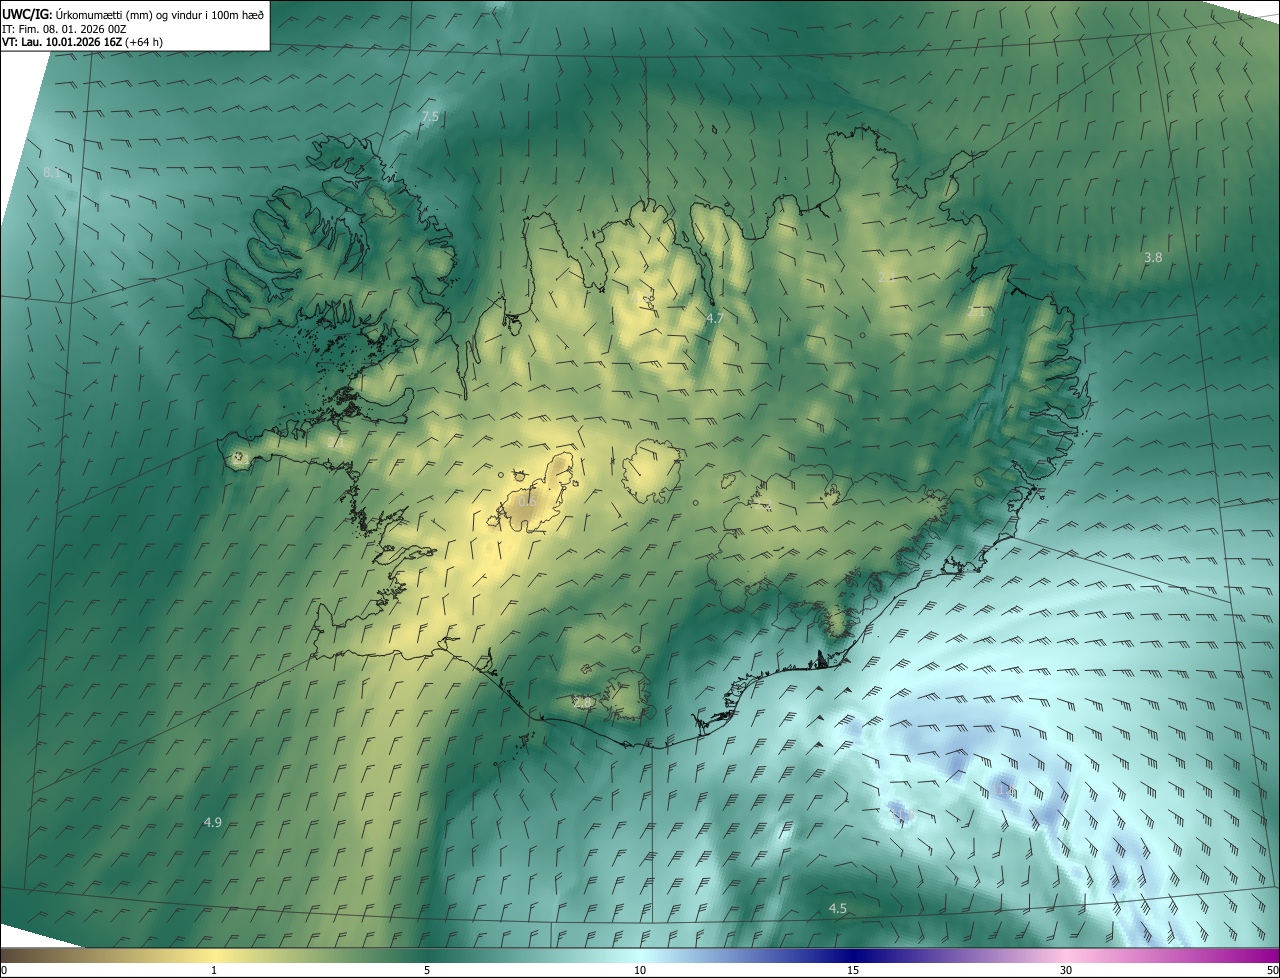Click the 7.5 value label on the map
The height and width of the screenshot is (978, 1280).
(x=430, y=117)
